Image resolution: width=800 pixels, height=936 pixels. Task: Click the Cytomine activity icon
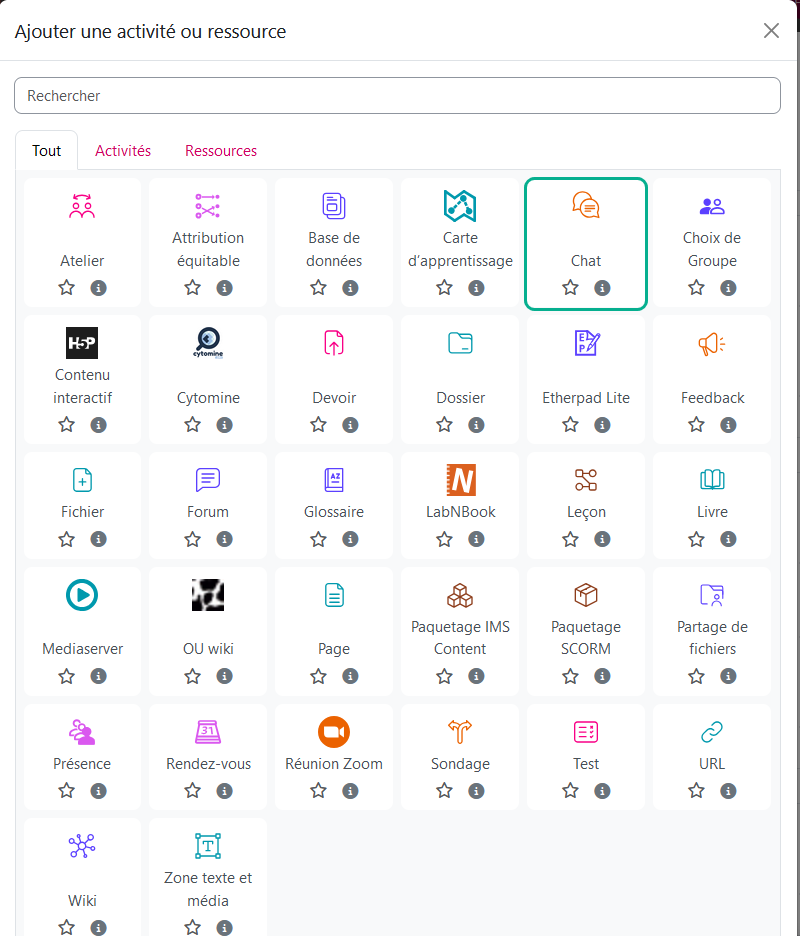tap(208, 343)
